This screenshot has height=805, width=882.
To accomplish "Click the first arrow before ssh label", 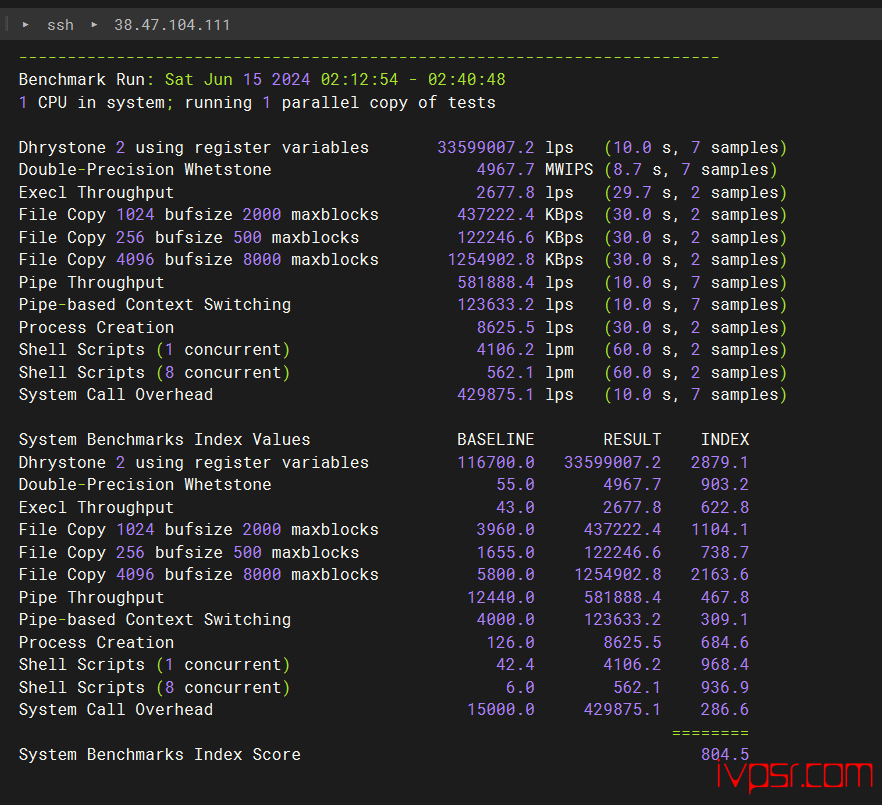I will click(x=25, y=25).
